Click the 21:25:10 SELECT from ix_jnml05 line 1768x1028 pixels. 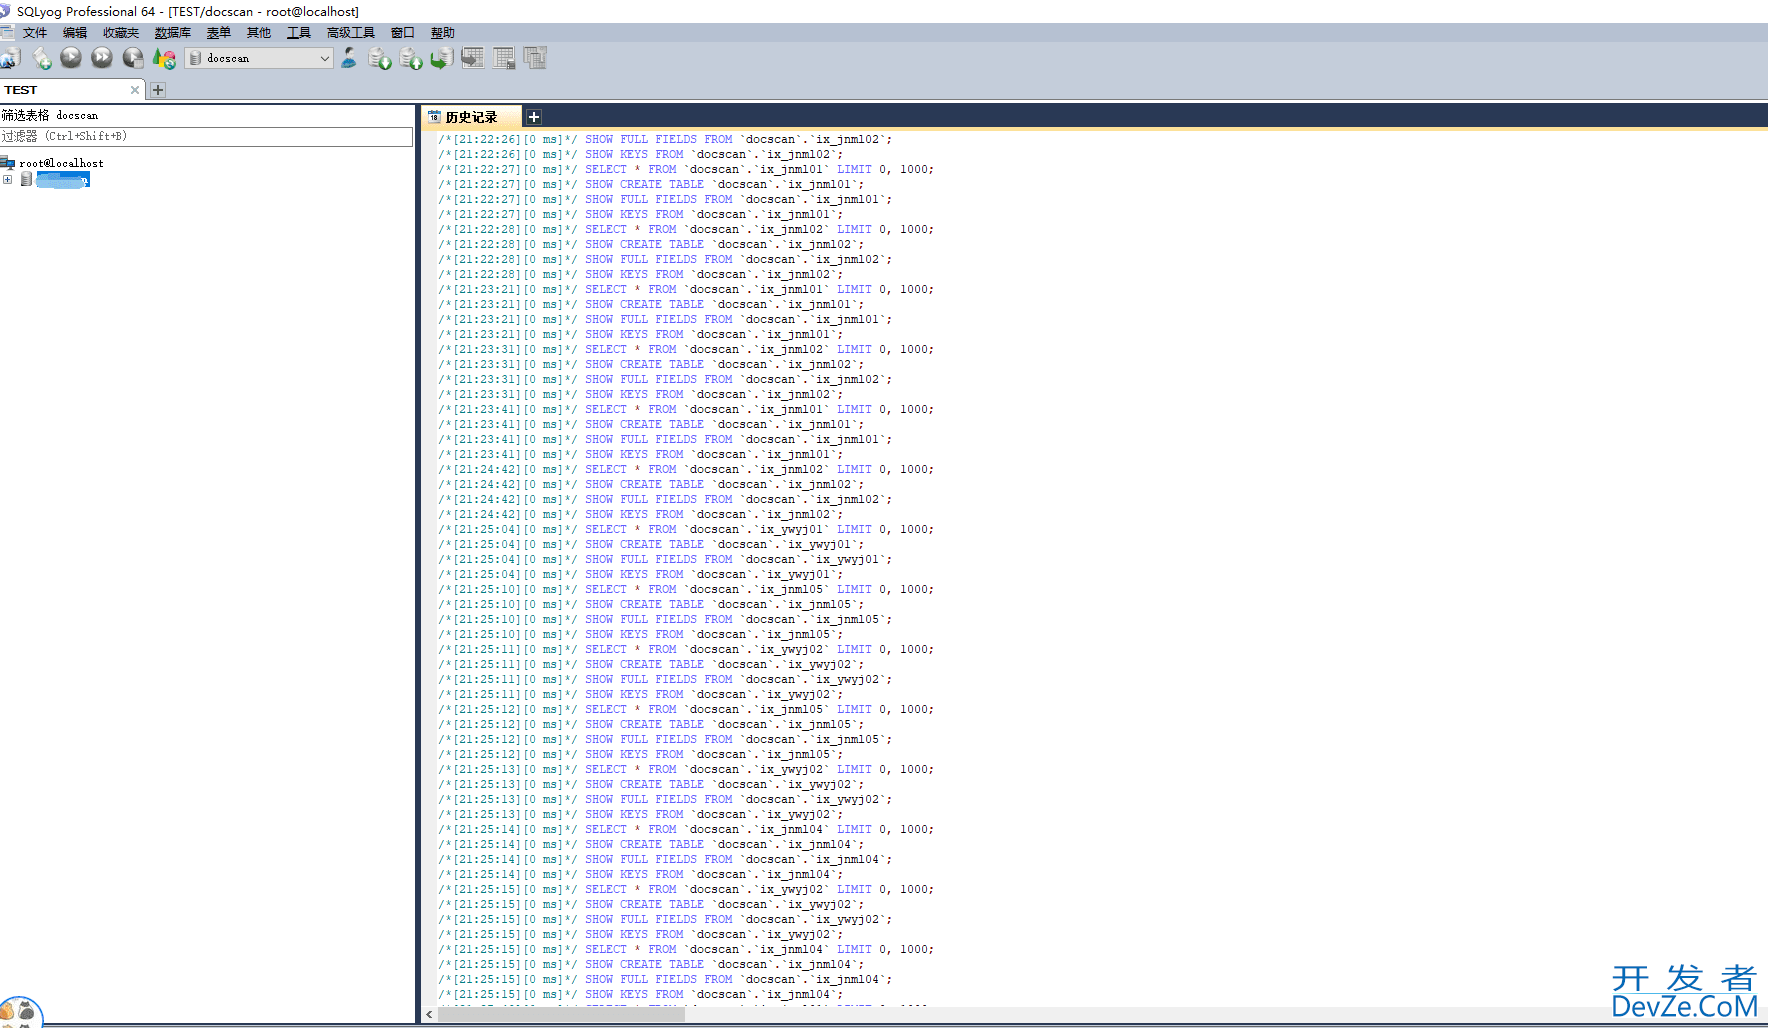(x=686, y=589)
